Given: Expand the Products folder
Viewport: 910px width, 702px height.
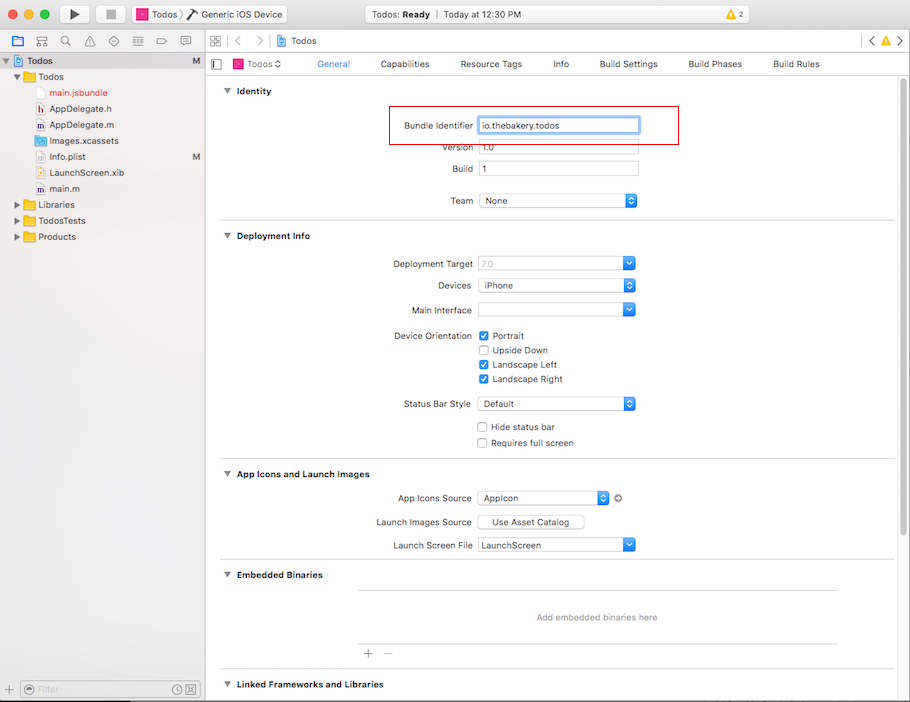Looking at the screenshot, I should click(x=17, y=237).
